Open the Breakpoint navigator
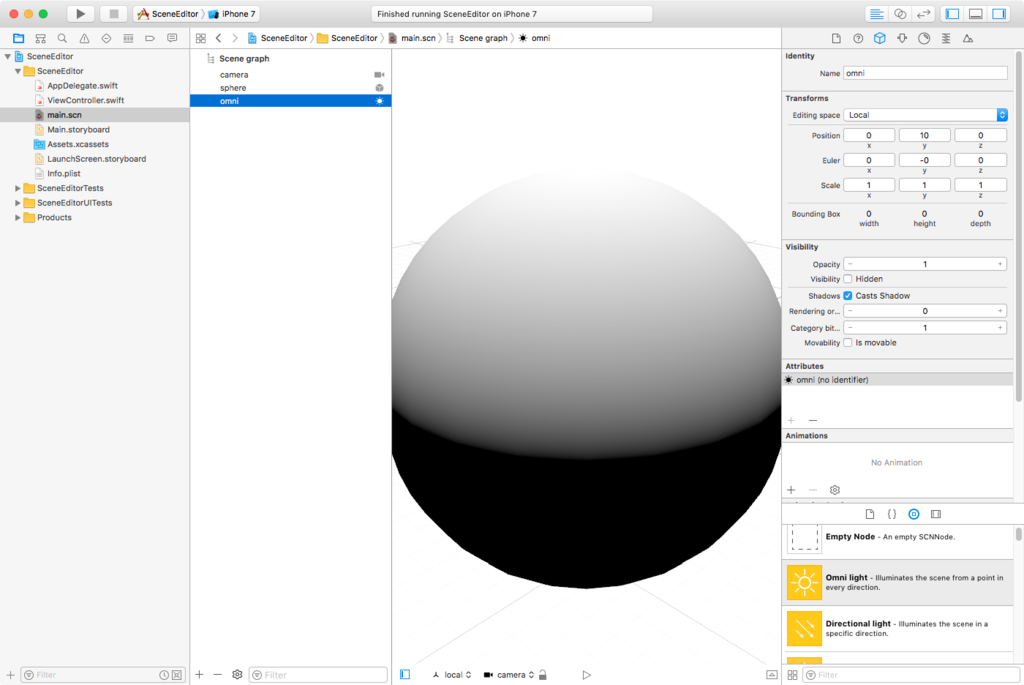1024x685 pixels. (x=150, y=39)
